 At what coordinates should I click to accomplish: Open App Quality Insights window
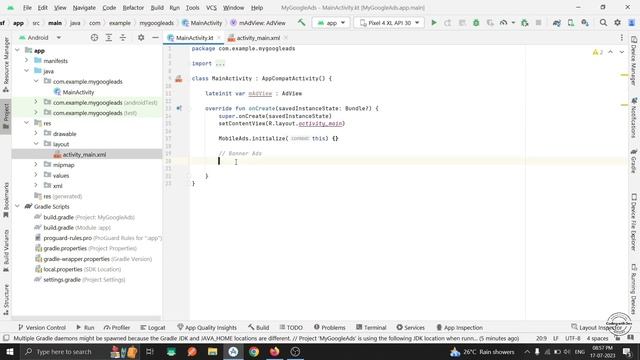[207, 327]
